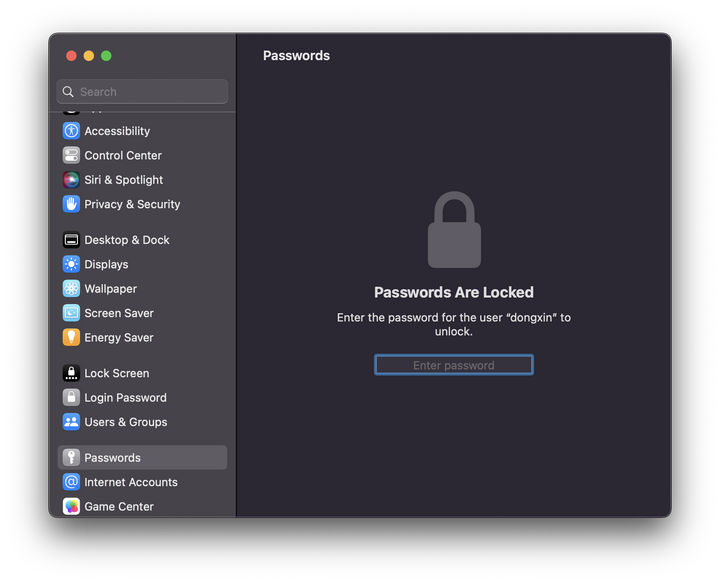Open Siri & Spotlight icon

pos(71,180)
